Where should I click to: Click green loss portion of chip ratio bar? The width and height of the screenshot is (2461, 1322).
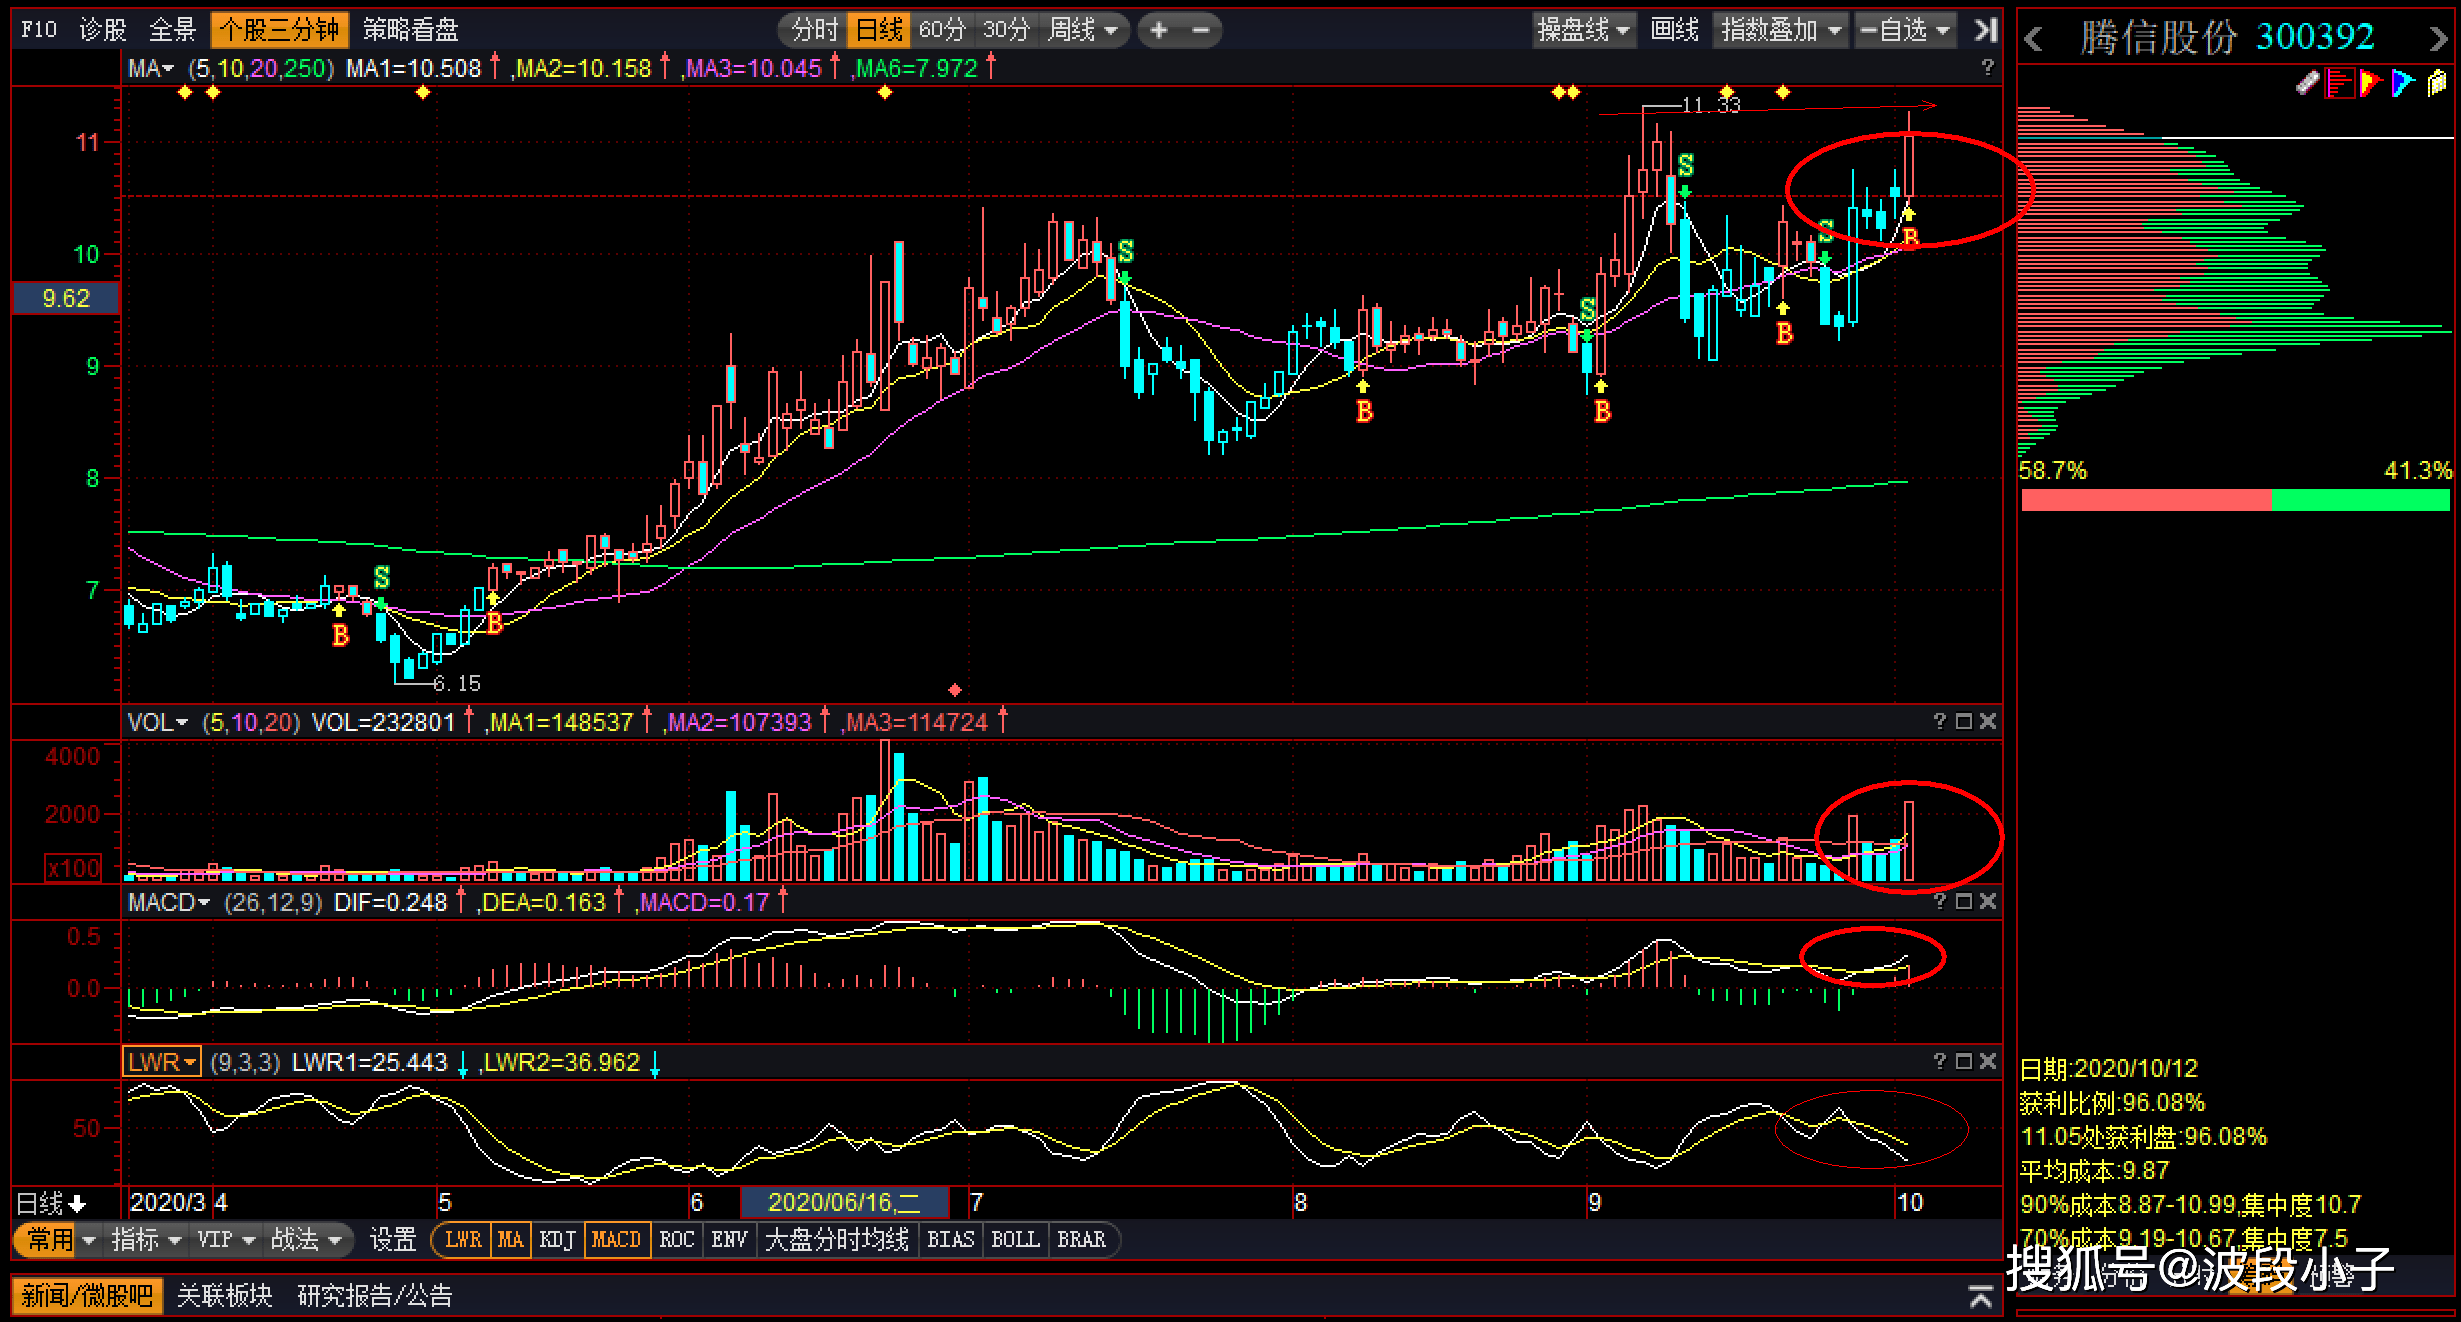2360,500
